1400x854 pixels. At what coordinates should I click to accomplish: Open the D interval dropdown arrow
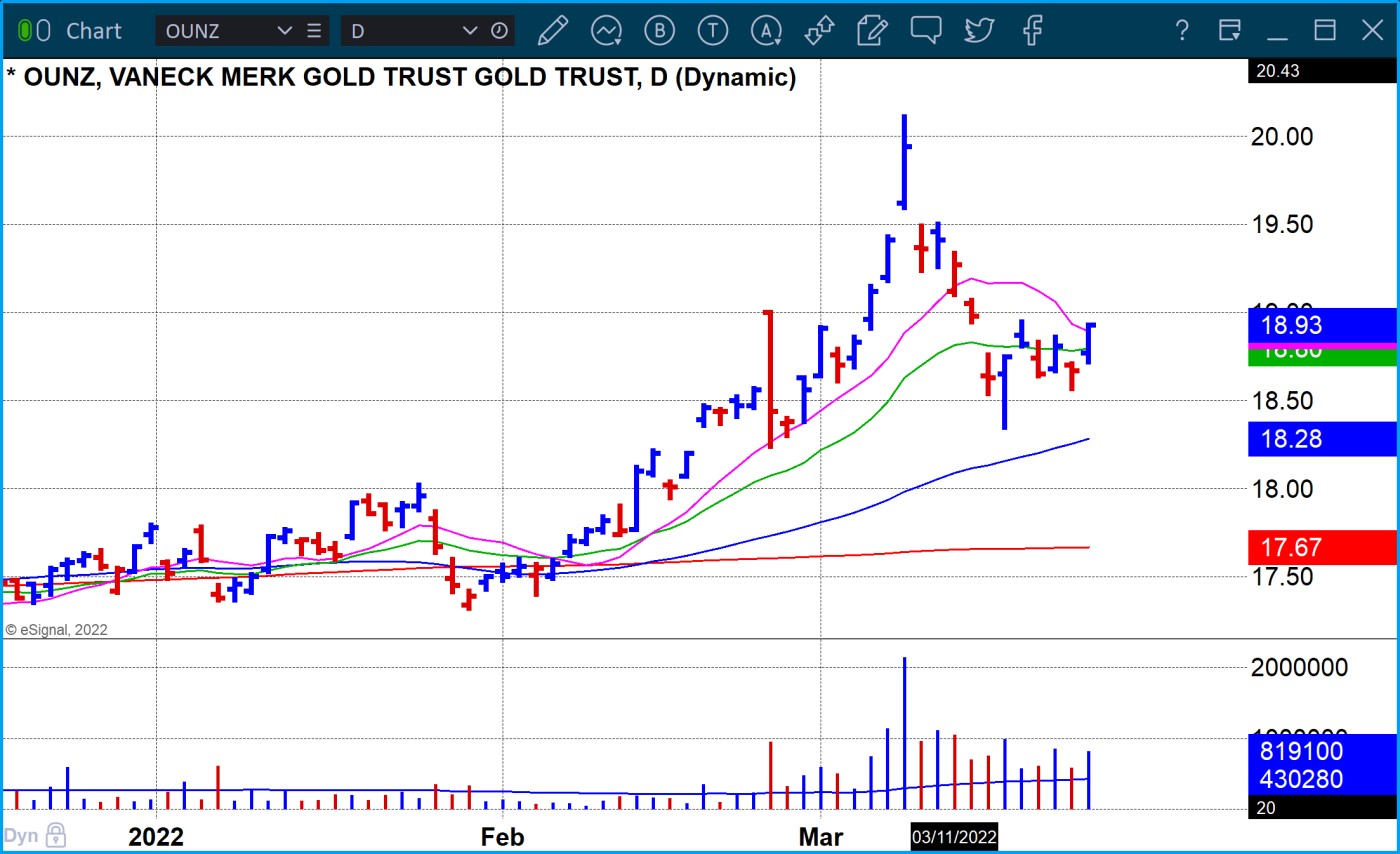(x=470, y=31)
